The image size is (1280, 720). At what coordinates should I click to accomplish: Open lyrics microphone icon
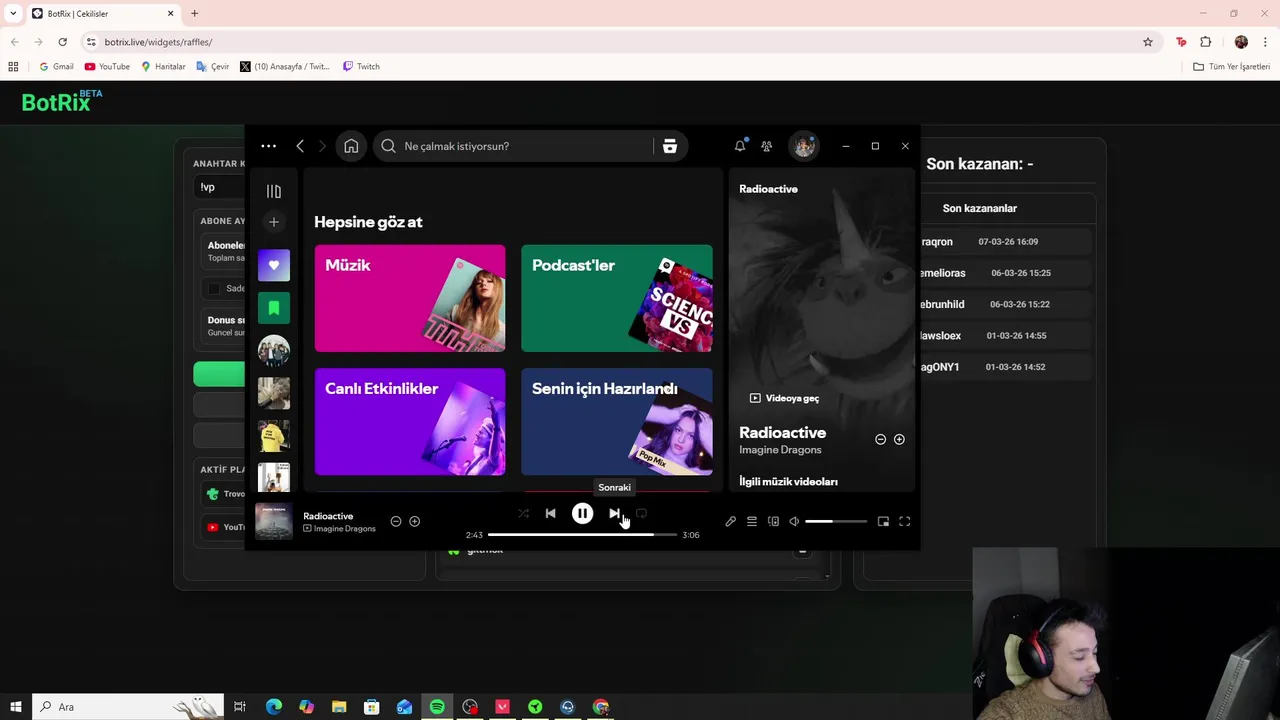[730, 521]
